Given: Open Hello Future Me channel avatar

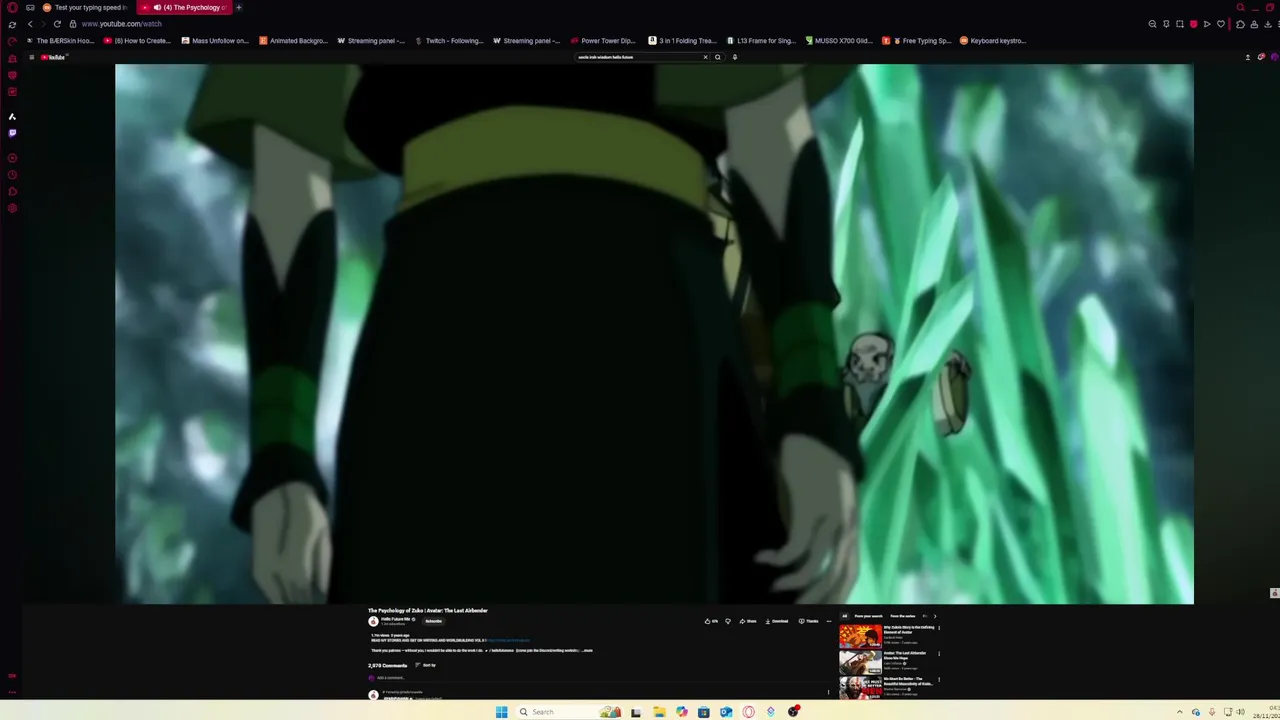Looking at the screenshot, I should tap(373, 621).
